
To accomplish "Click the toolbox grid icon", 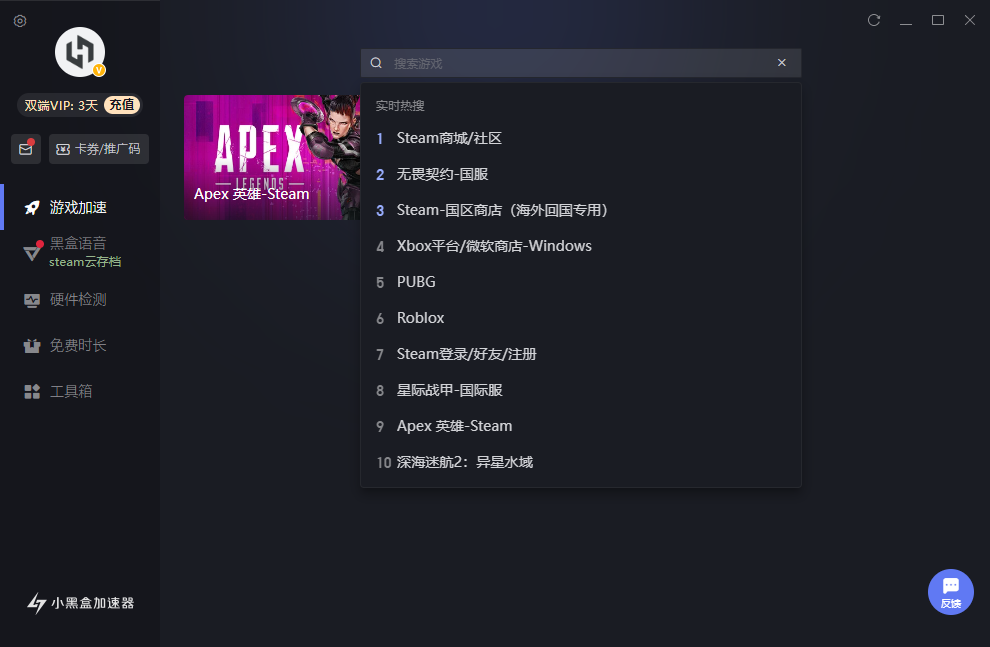I will pyautogui.click(x=32, y=392).
